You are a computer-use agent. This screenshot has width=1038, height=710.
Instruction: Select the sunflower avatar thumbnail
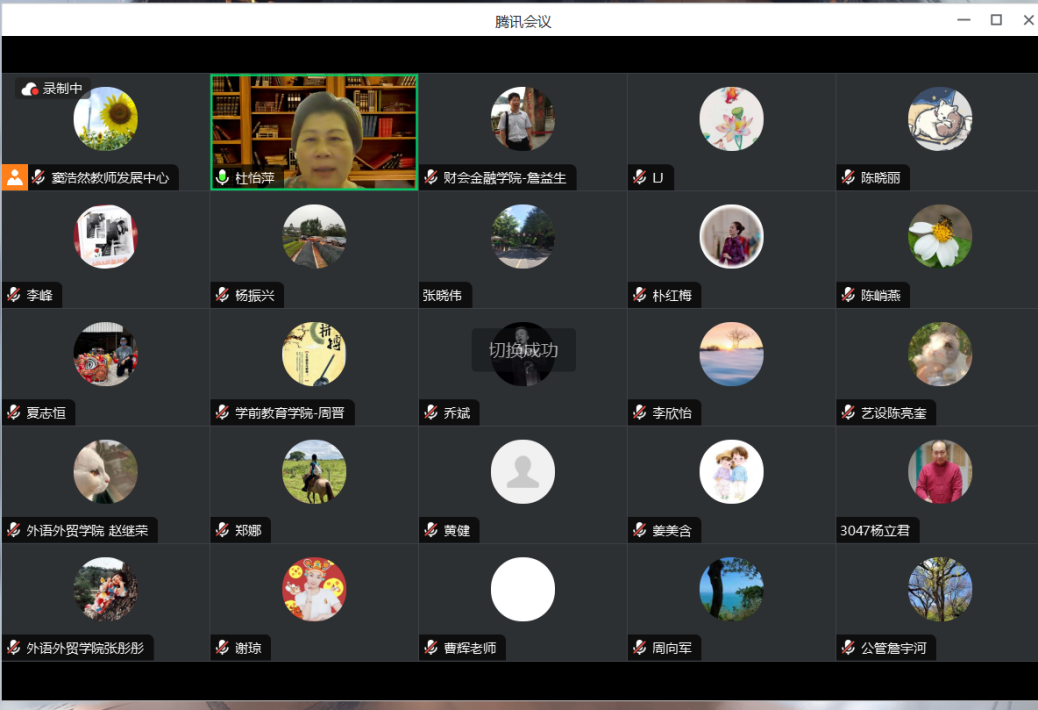[x=106, y=119]
